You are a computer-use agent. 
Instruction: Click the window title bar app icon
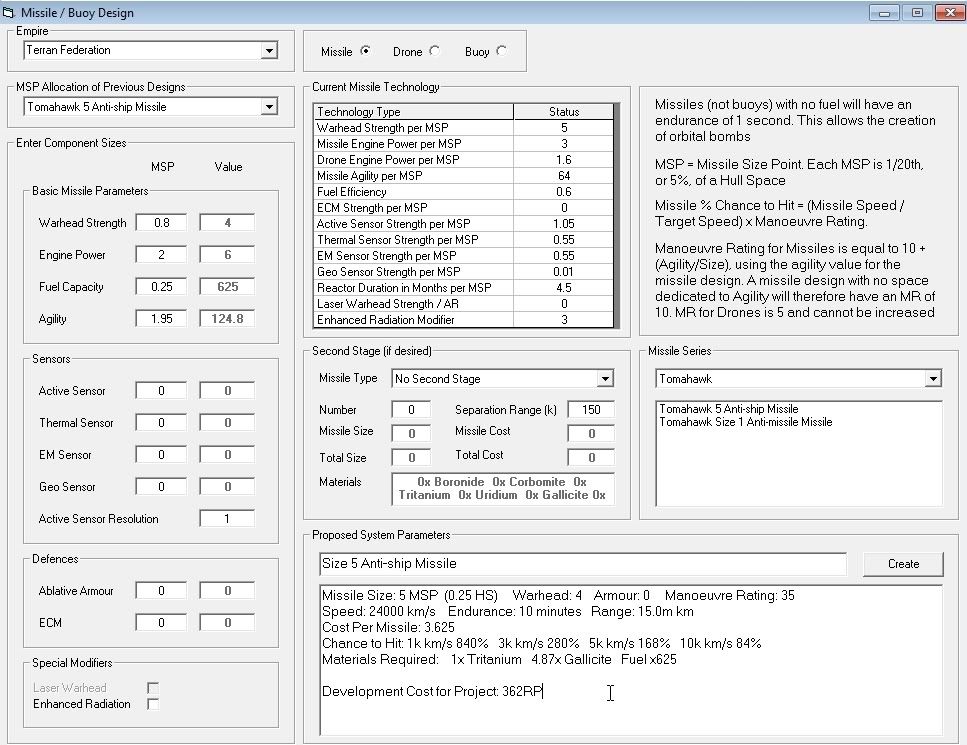tap(9, 12)
